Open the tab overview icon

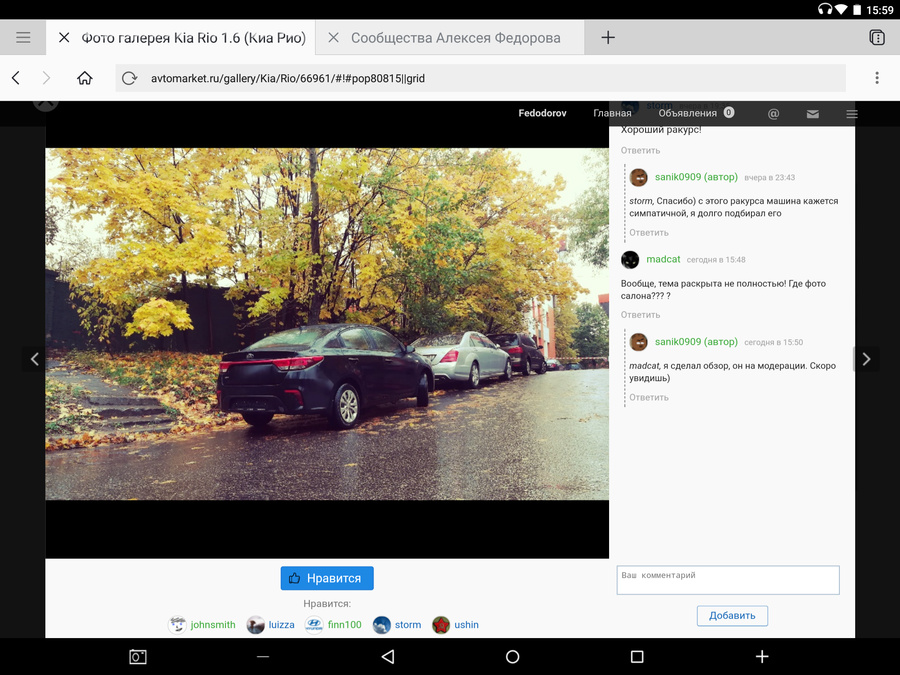pyautogui.click(x=876, y=38)
